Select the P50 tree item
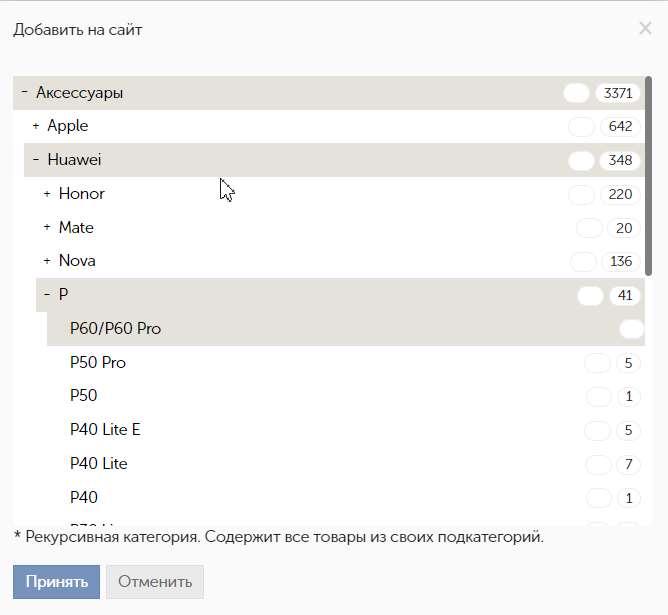The image size is (668, 615). [84, 396]
